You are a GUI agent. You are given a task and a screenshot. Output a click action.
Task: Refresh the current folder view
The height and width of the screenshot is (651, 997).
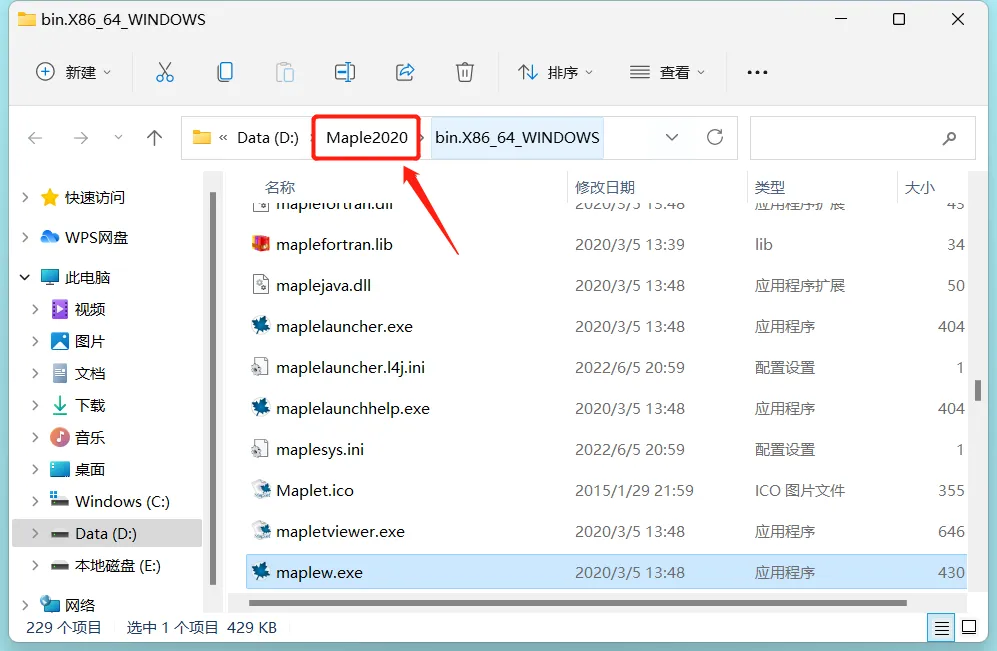[715, 137]
